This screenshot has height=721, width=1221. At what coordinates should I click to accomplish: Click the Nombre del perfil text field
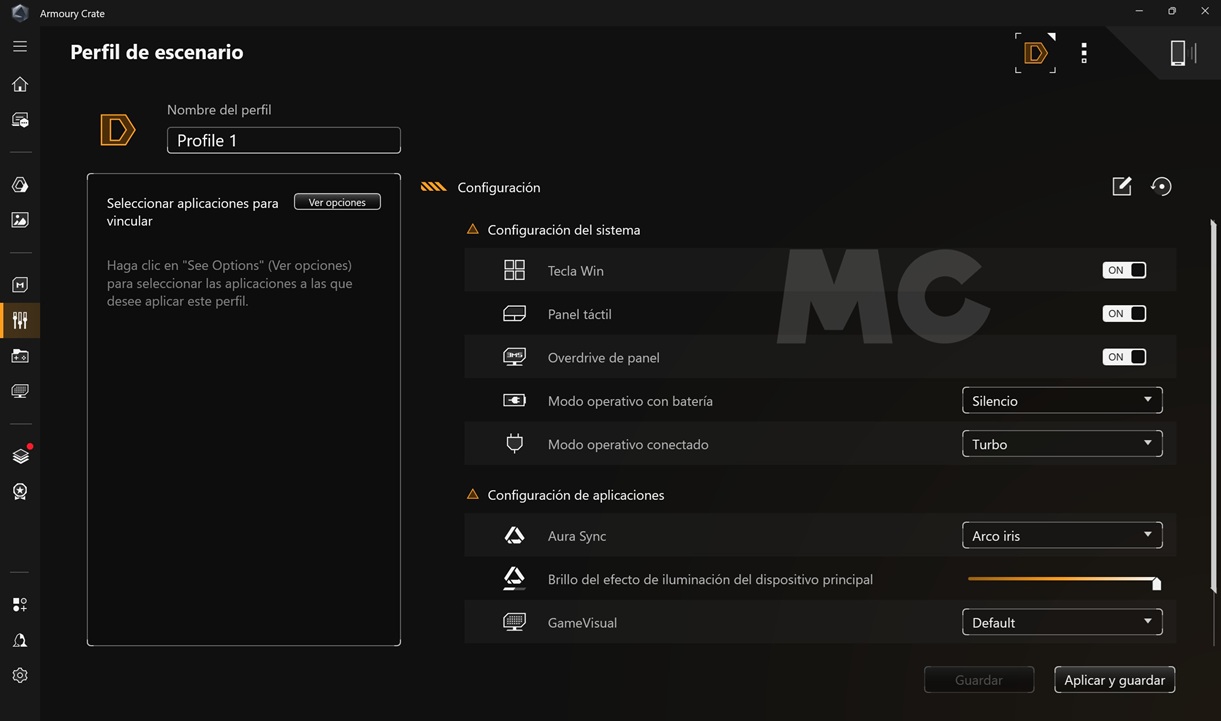point(283,140)
